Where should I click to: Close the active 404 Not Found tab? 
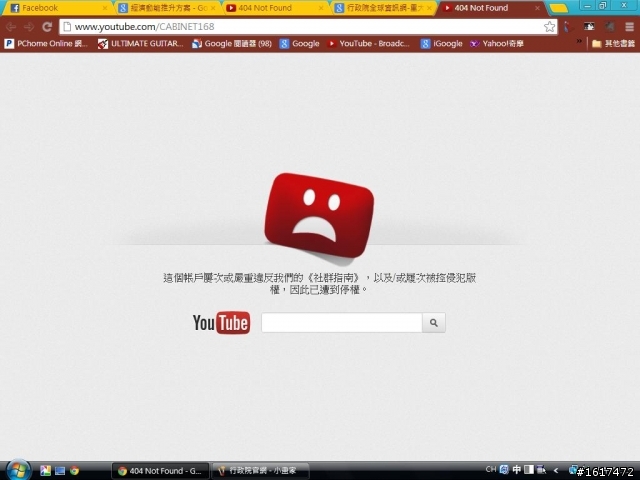click(537, 8)
